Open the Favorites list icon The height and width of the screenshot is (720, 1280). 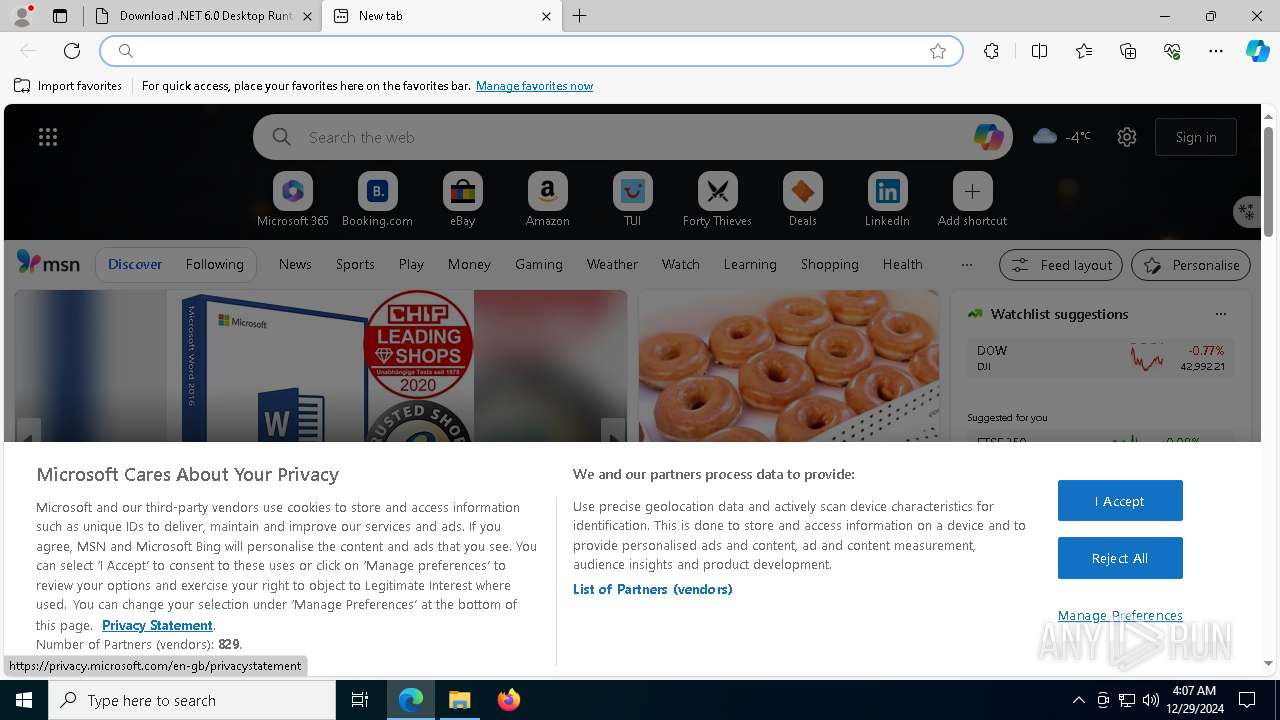1084,51
